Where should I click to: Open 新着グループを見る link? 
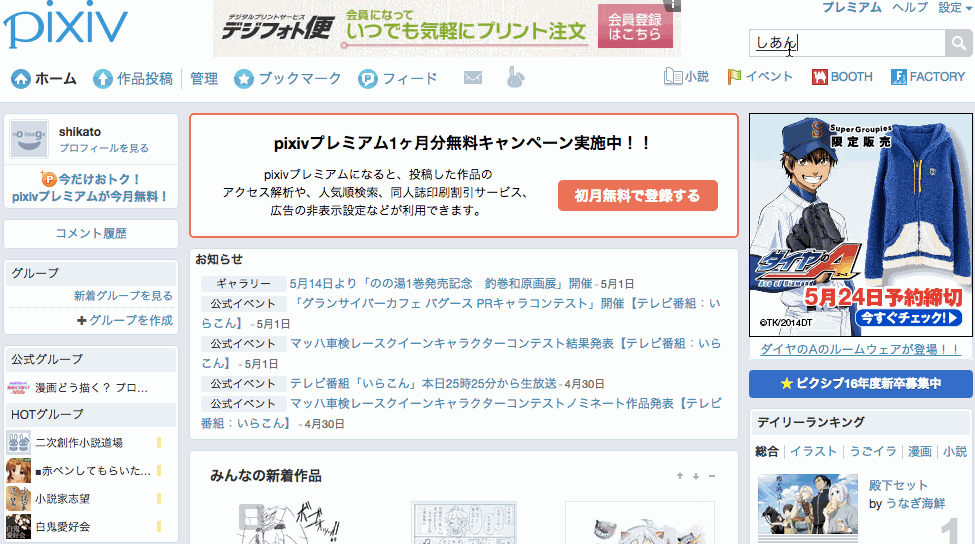click(123, 295)
